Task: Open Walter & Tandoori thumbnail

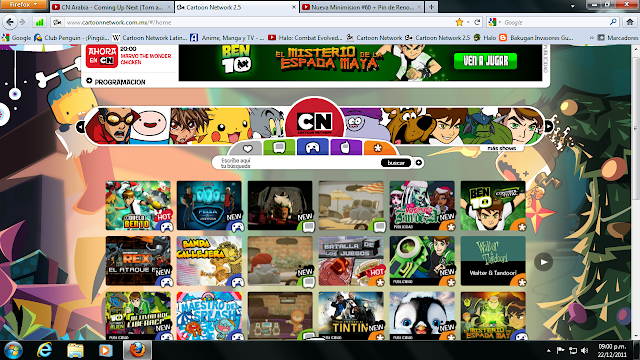Action: coord(493,261)
